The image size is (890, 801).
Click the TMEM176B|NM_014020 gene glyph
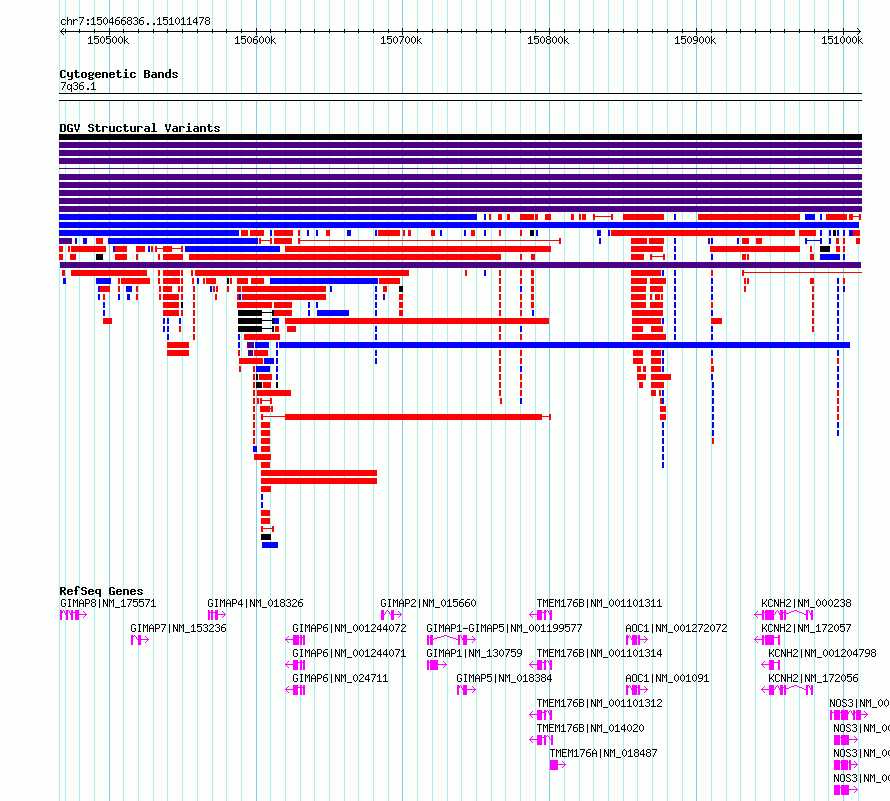tap(541, 740)
